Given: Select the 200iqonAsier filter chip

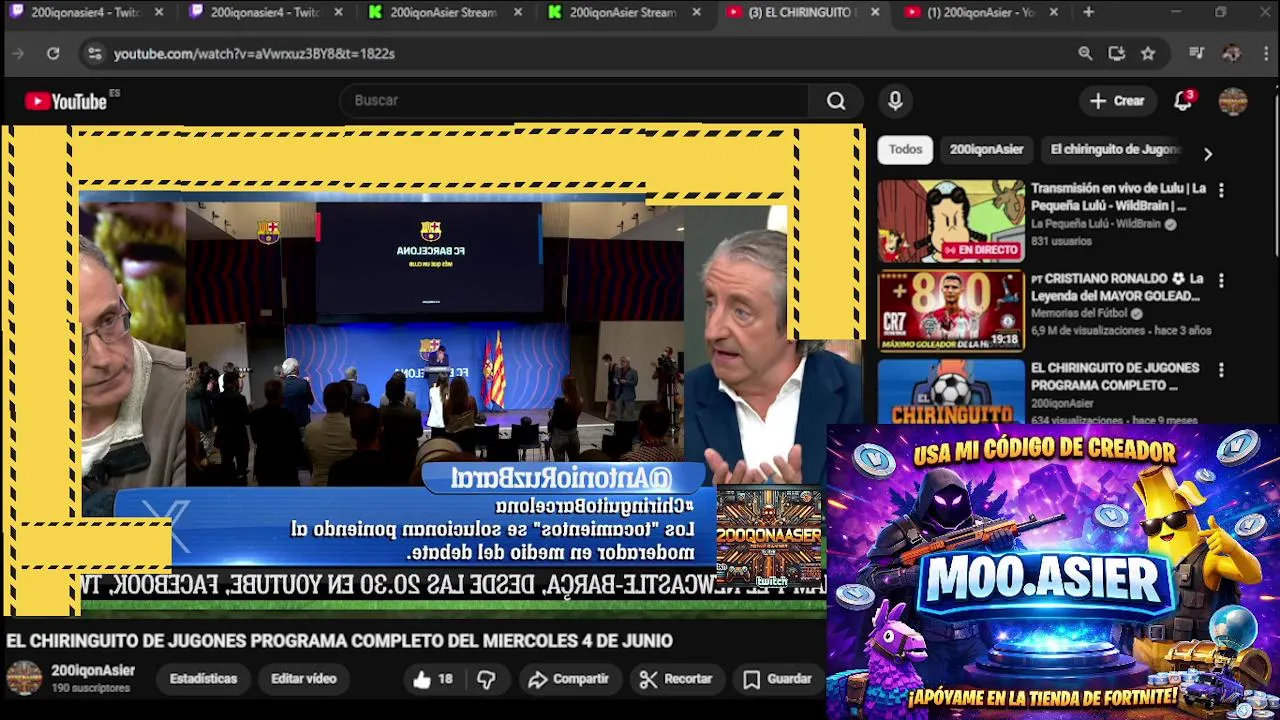Looking at the screenshot, I should click(986, 149).
